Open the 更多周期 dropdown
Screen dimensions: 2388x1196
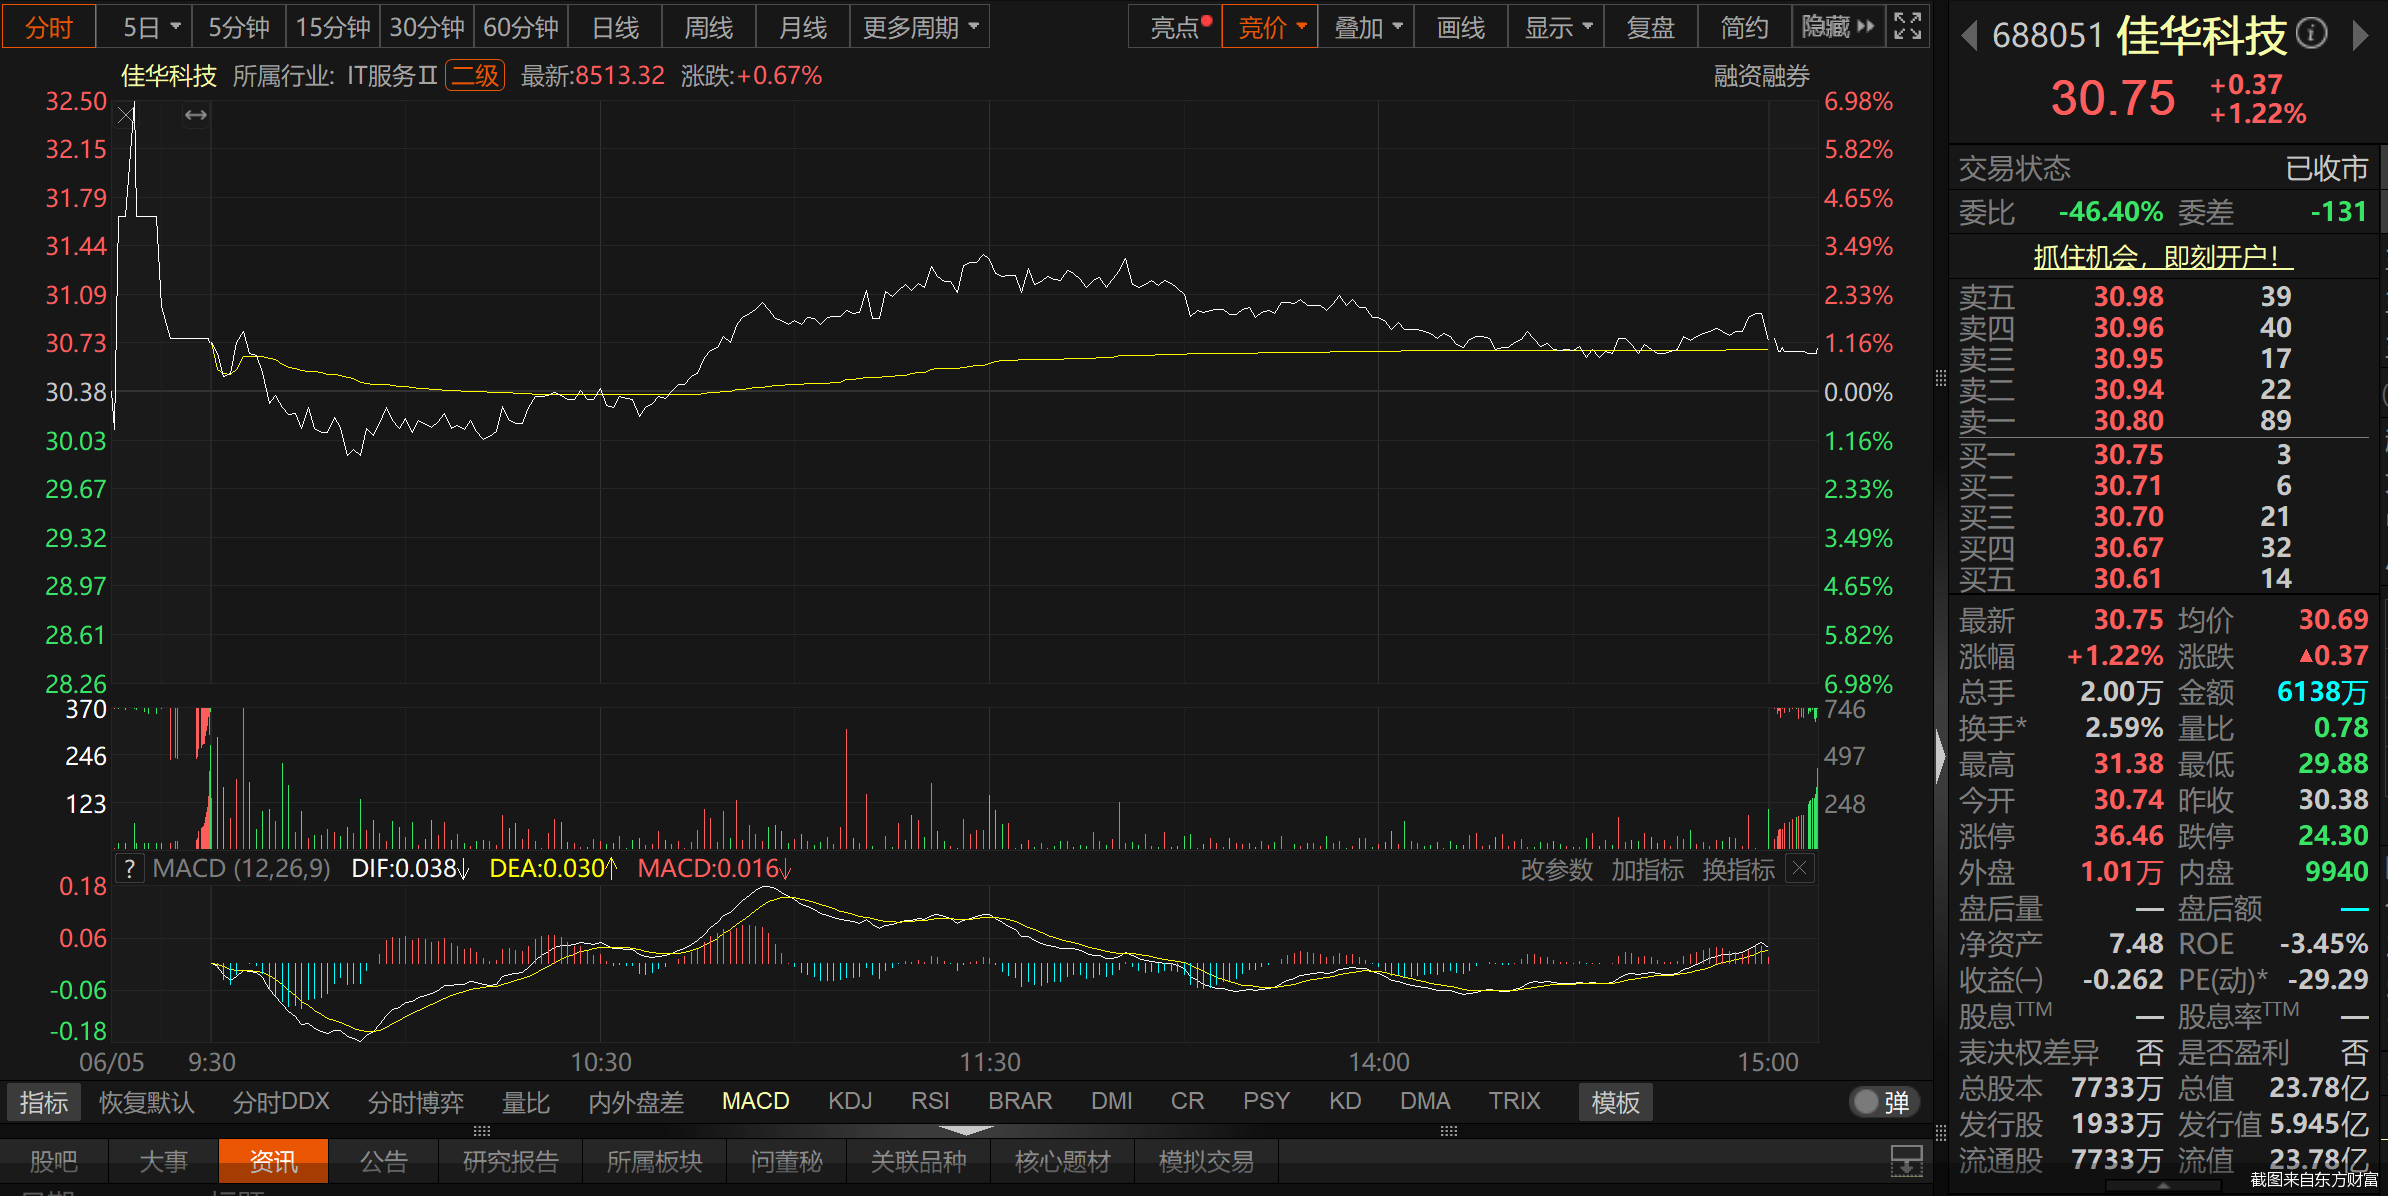[920, 27]
